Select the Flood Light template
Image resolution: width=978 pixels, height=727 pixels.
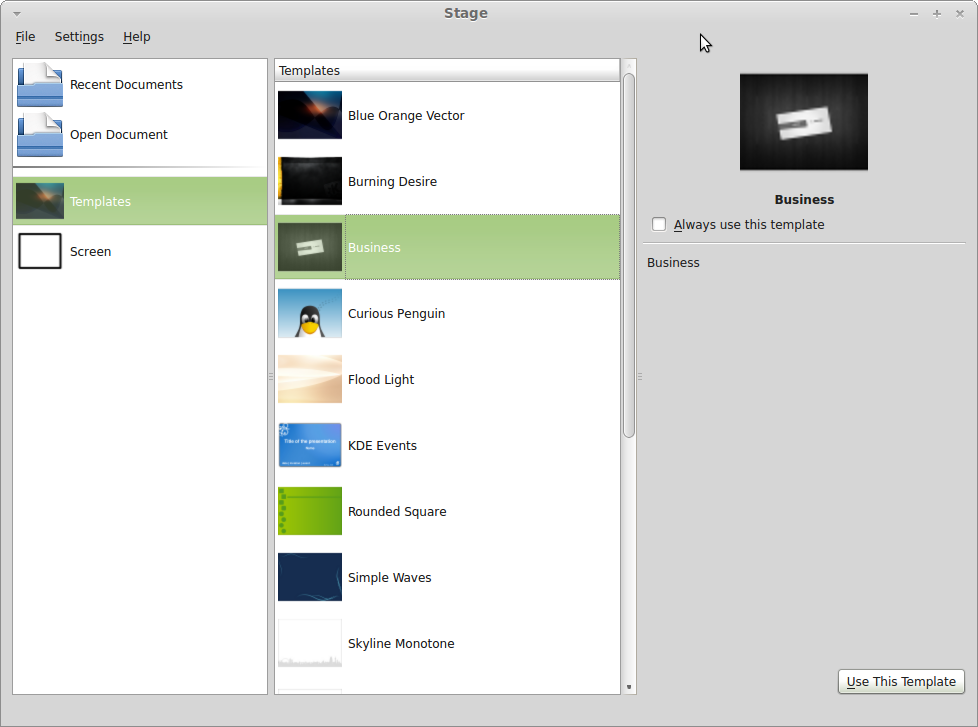pos(381,380)
